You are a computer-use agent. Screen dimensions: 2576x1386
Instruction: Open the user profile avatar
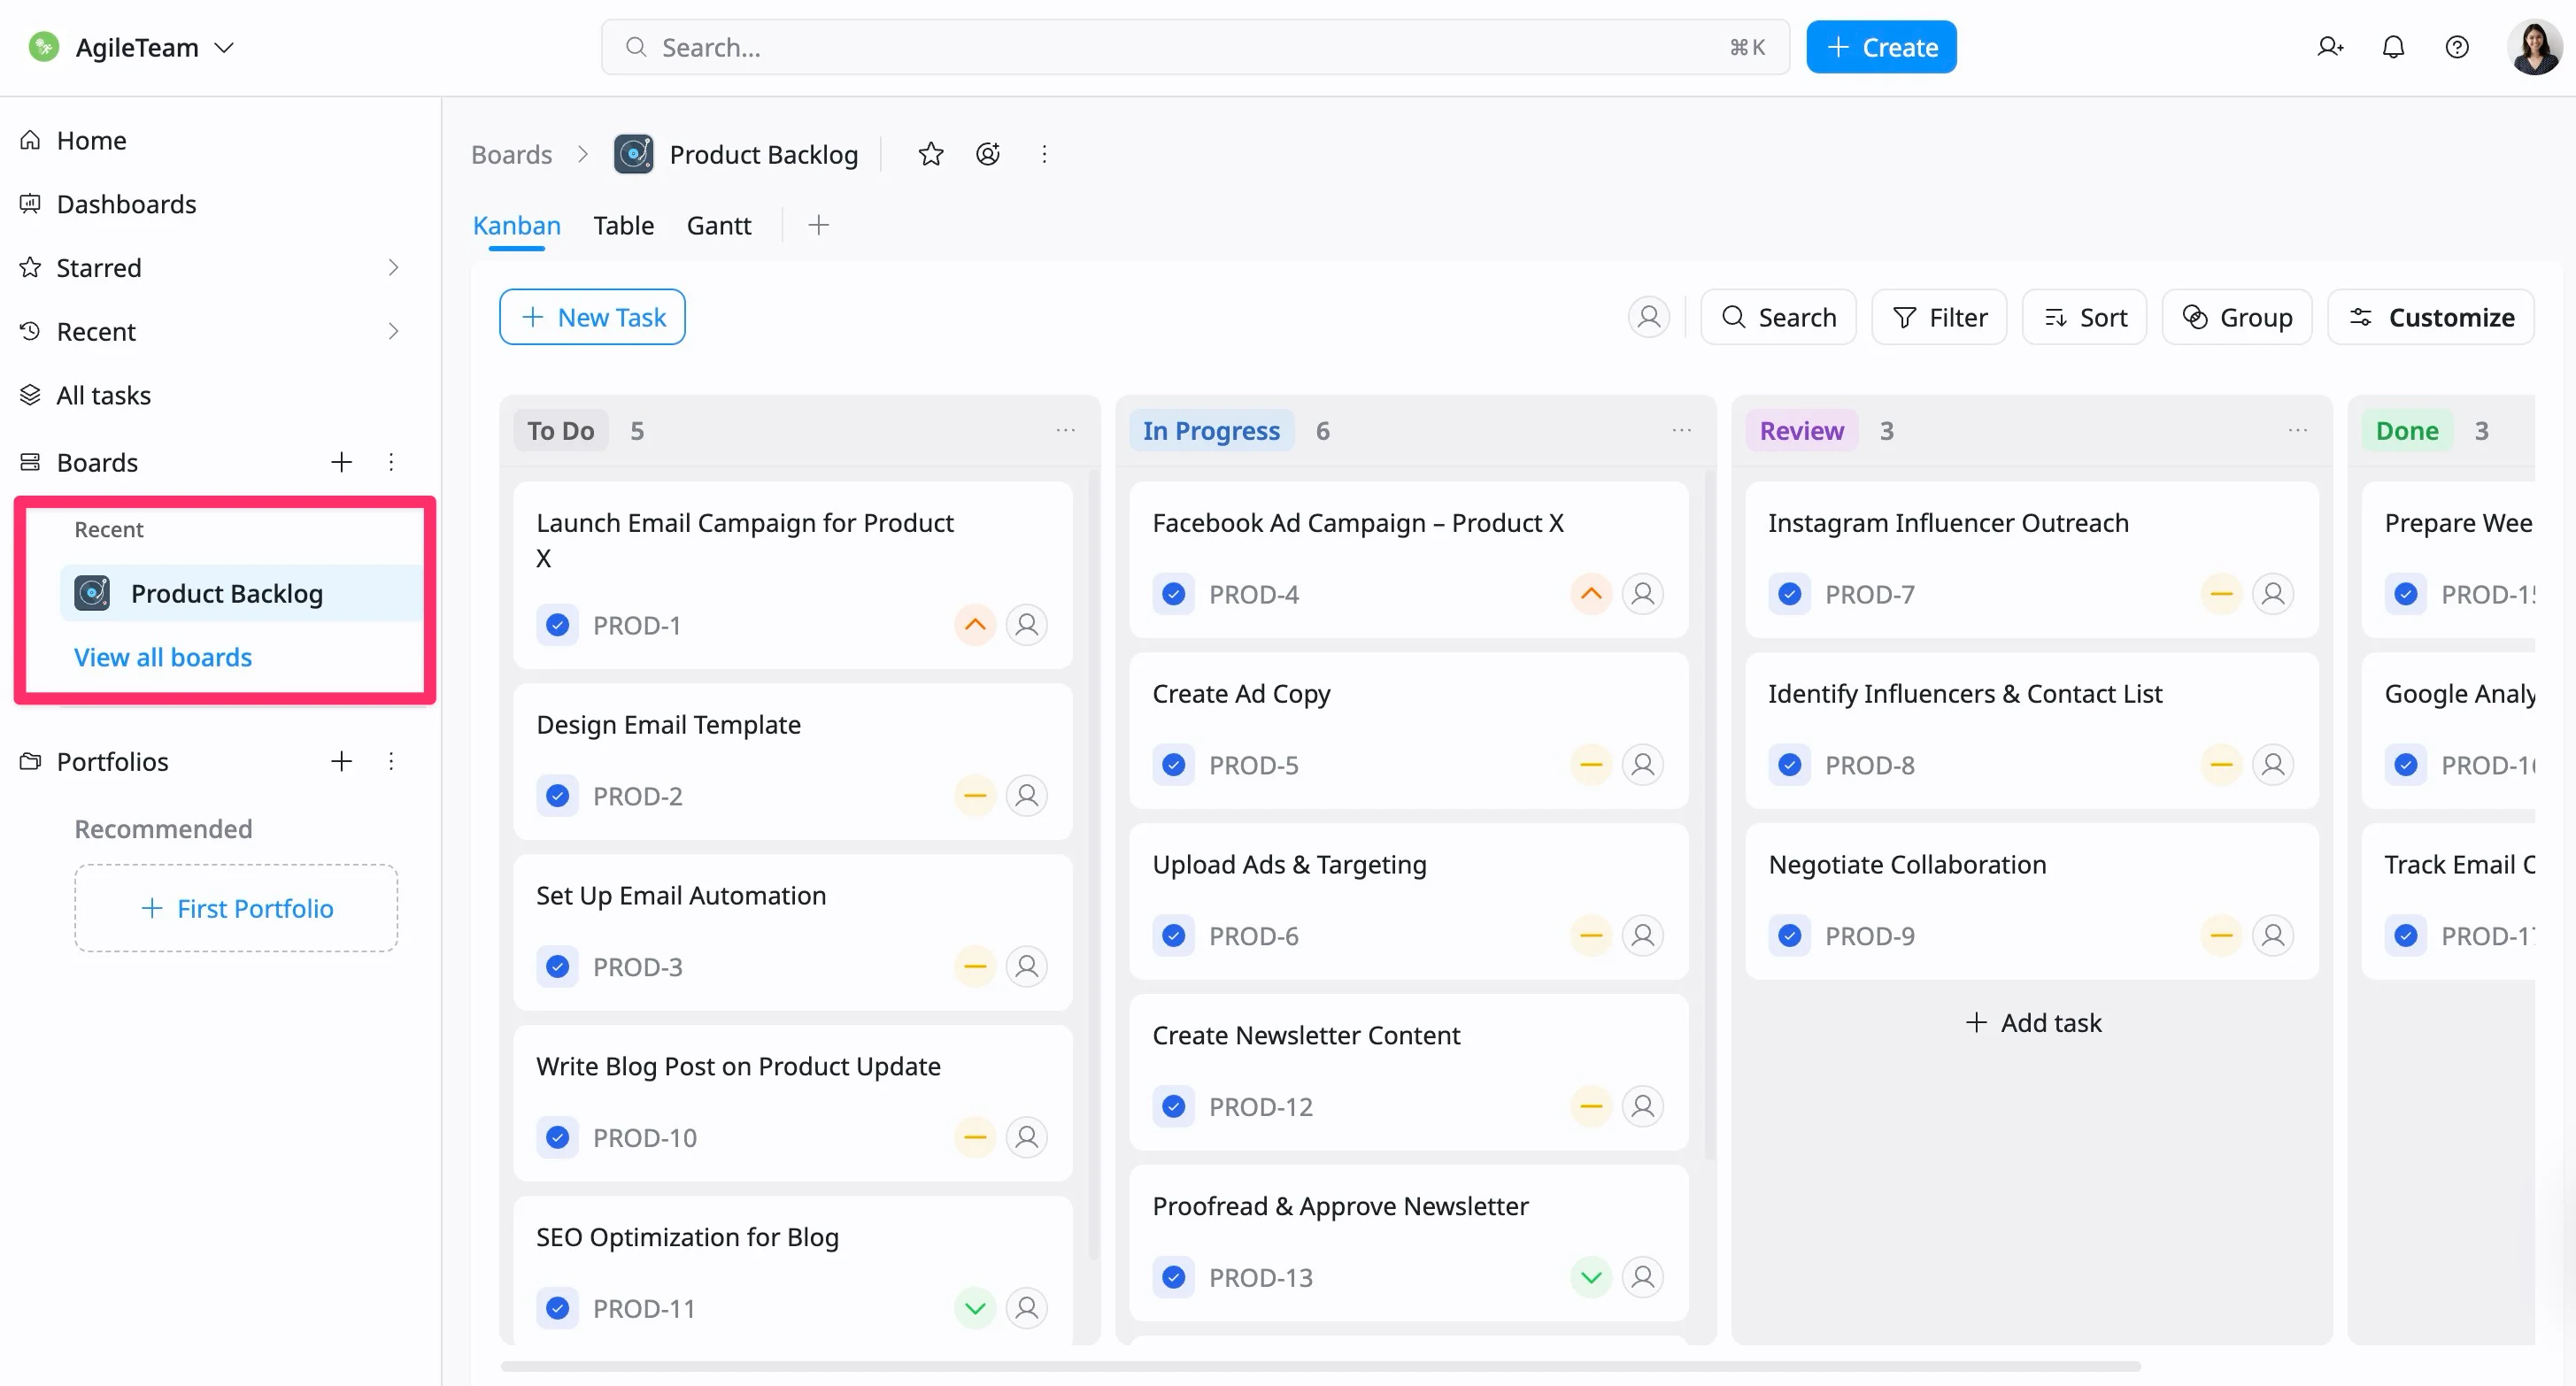pyautogui.click(x=2534, y=47)
